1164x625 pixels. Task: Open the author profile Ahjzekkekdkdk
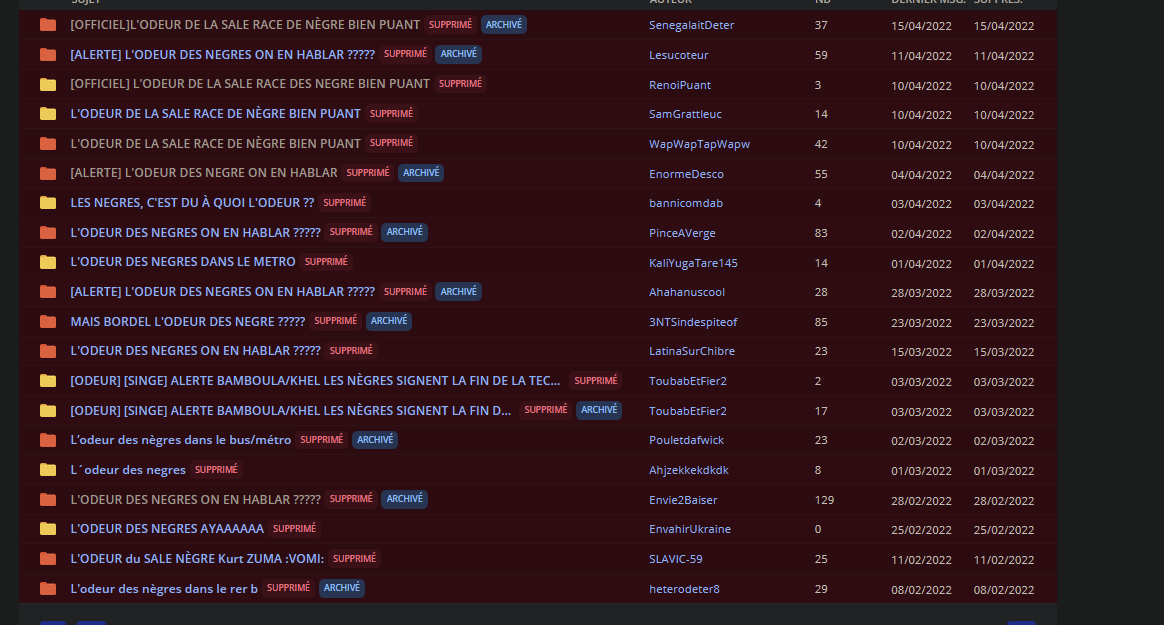pyautogui.click(x=689, y=470)
